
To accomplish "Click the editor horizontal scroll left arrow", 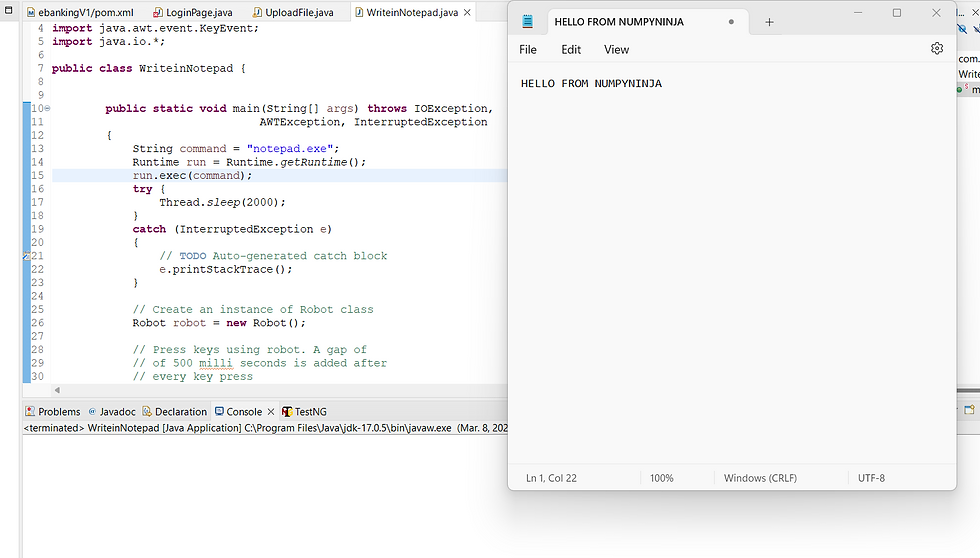I will (57, 390).
